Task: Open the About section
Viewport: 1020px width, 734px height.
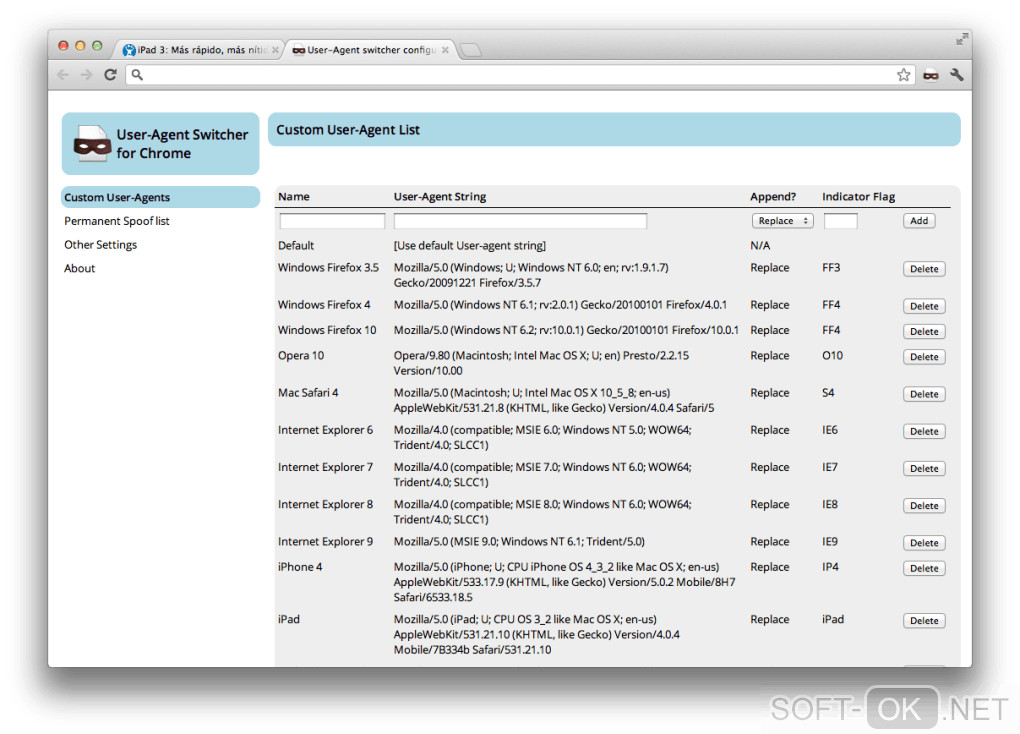Action: click(x=79, y=268)
